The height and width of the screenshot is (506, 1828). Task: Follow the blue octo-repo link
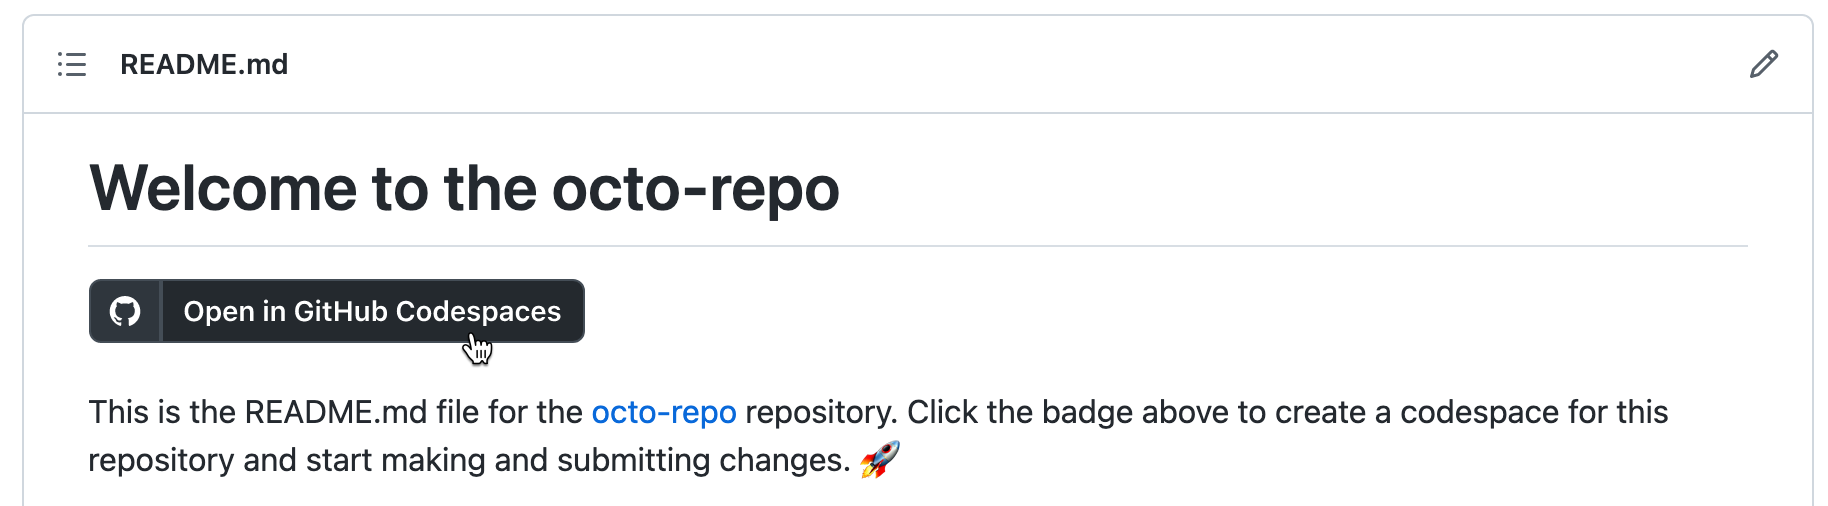664,412
